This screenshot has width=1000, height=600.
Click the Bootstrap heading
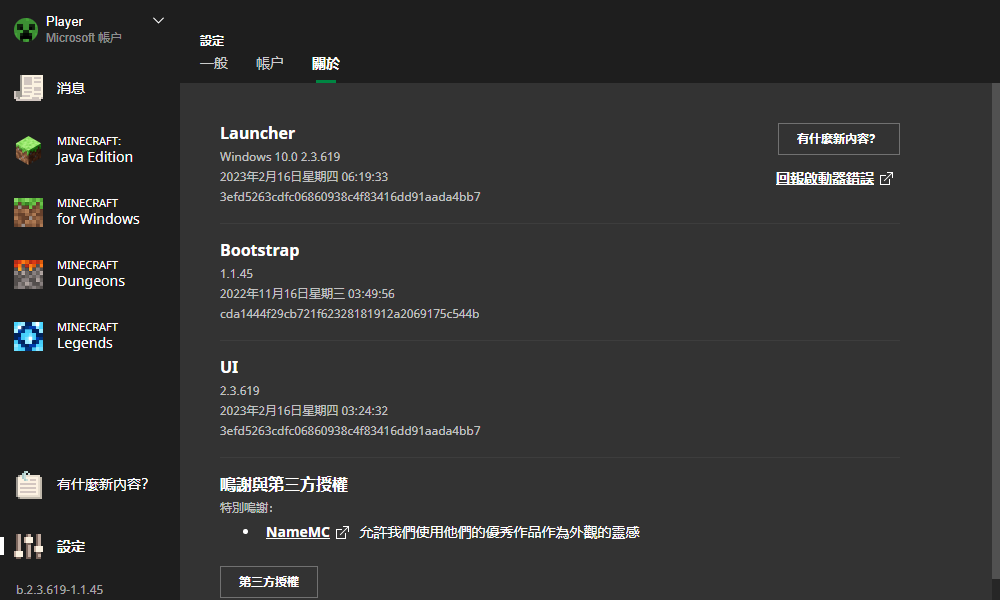coord(260,251)
